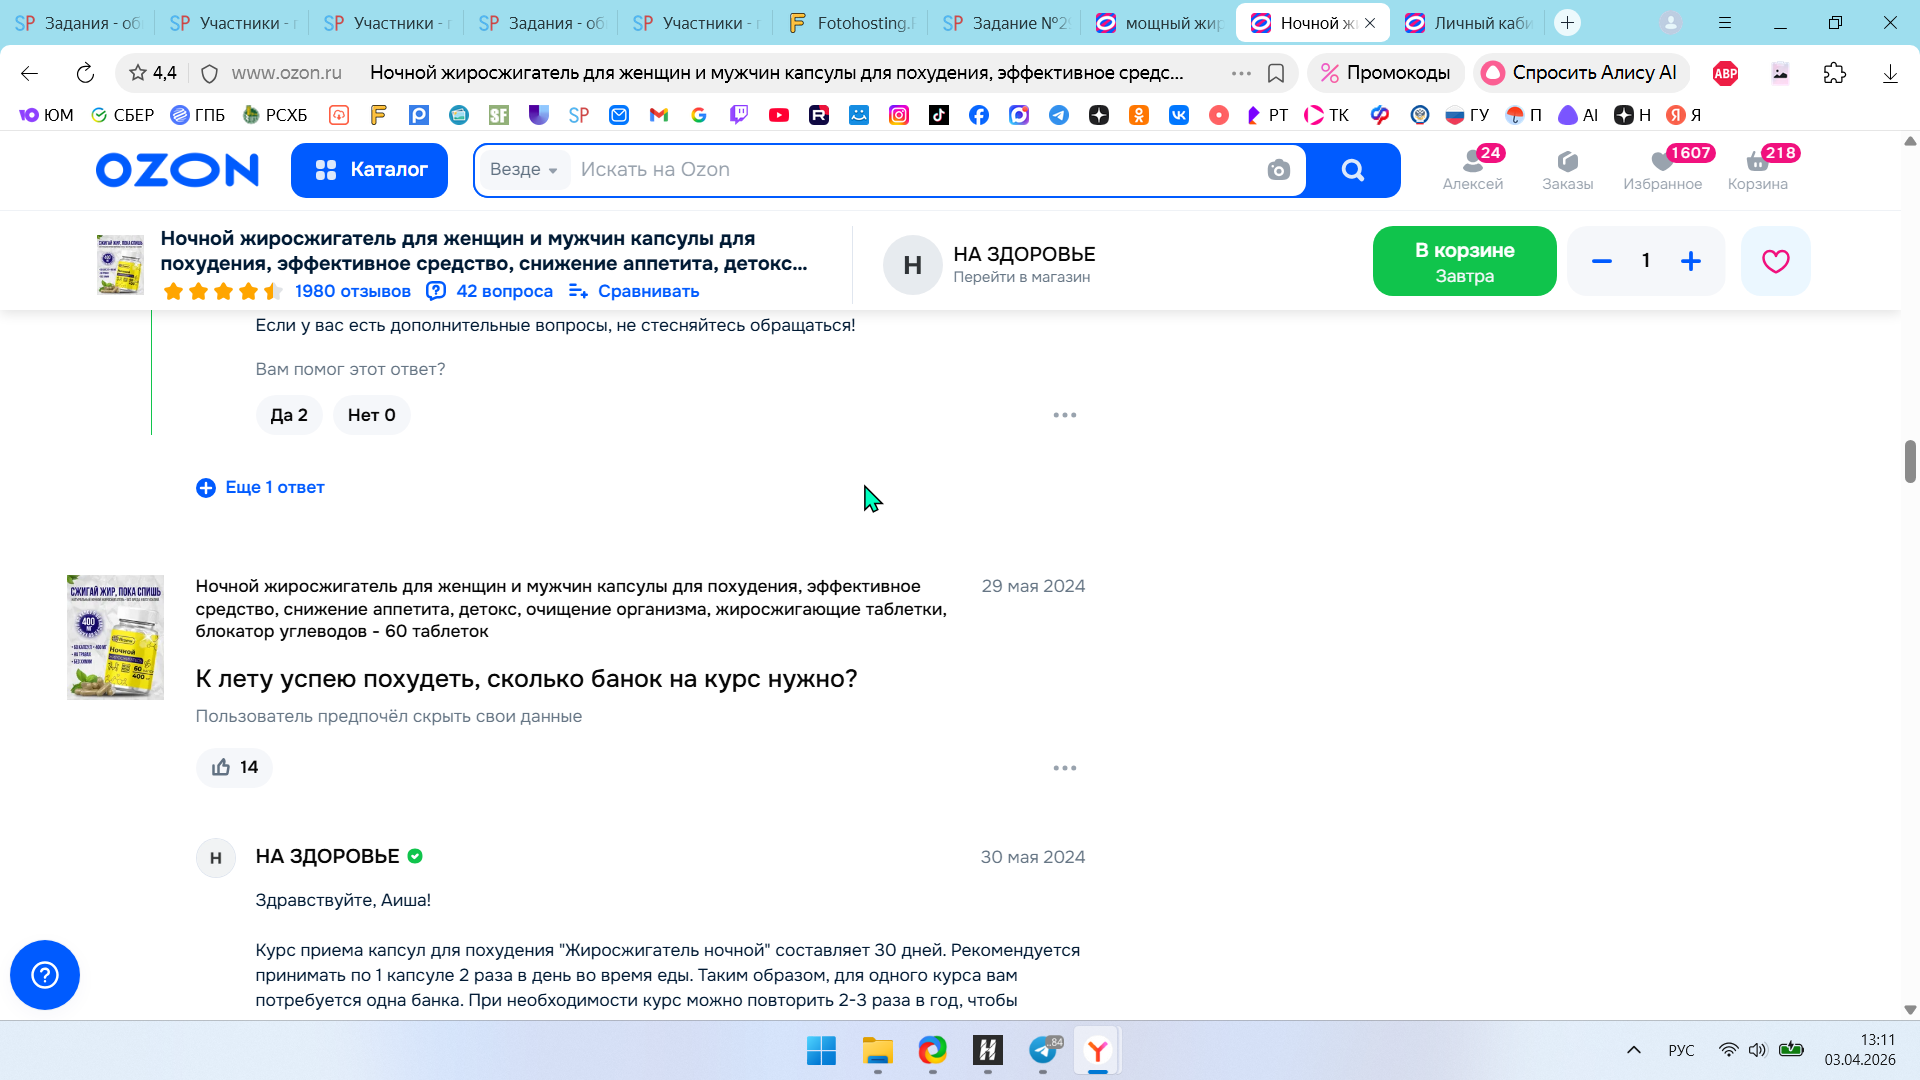Viewport: 1920px width, 1080px height.
Task: Toggle favorite heart for this product
Action: [1775, 261]
